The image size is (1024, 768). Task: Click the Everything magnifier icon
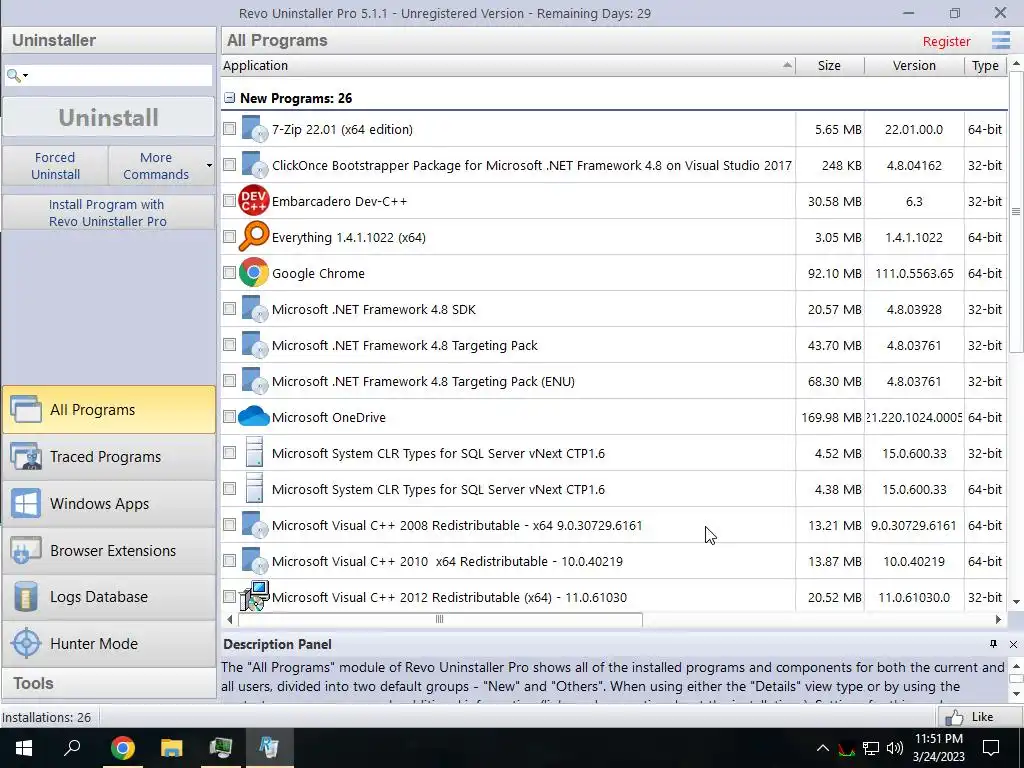click(254, 236)
